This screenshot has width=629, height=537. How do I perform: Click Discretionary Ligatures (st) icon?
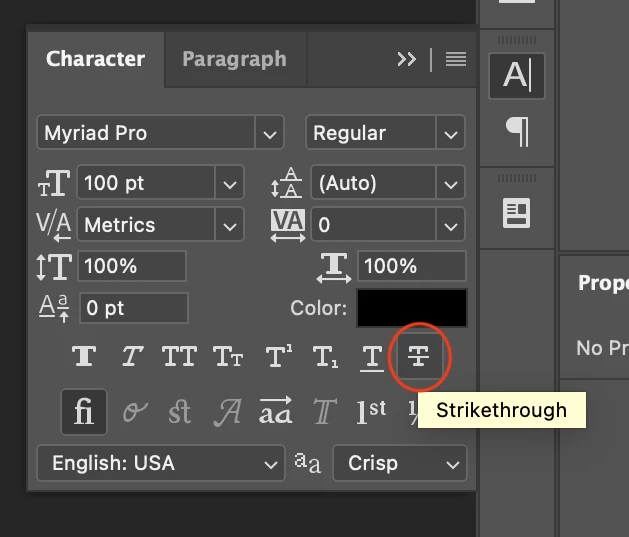coord(179,412)
